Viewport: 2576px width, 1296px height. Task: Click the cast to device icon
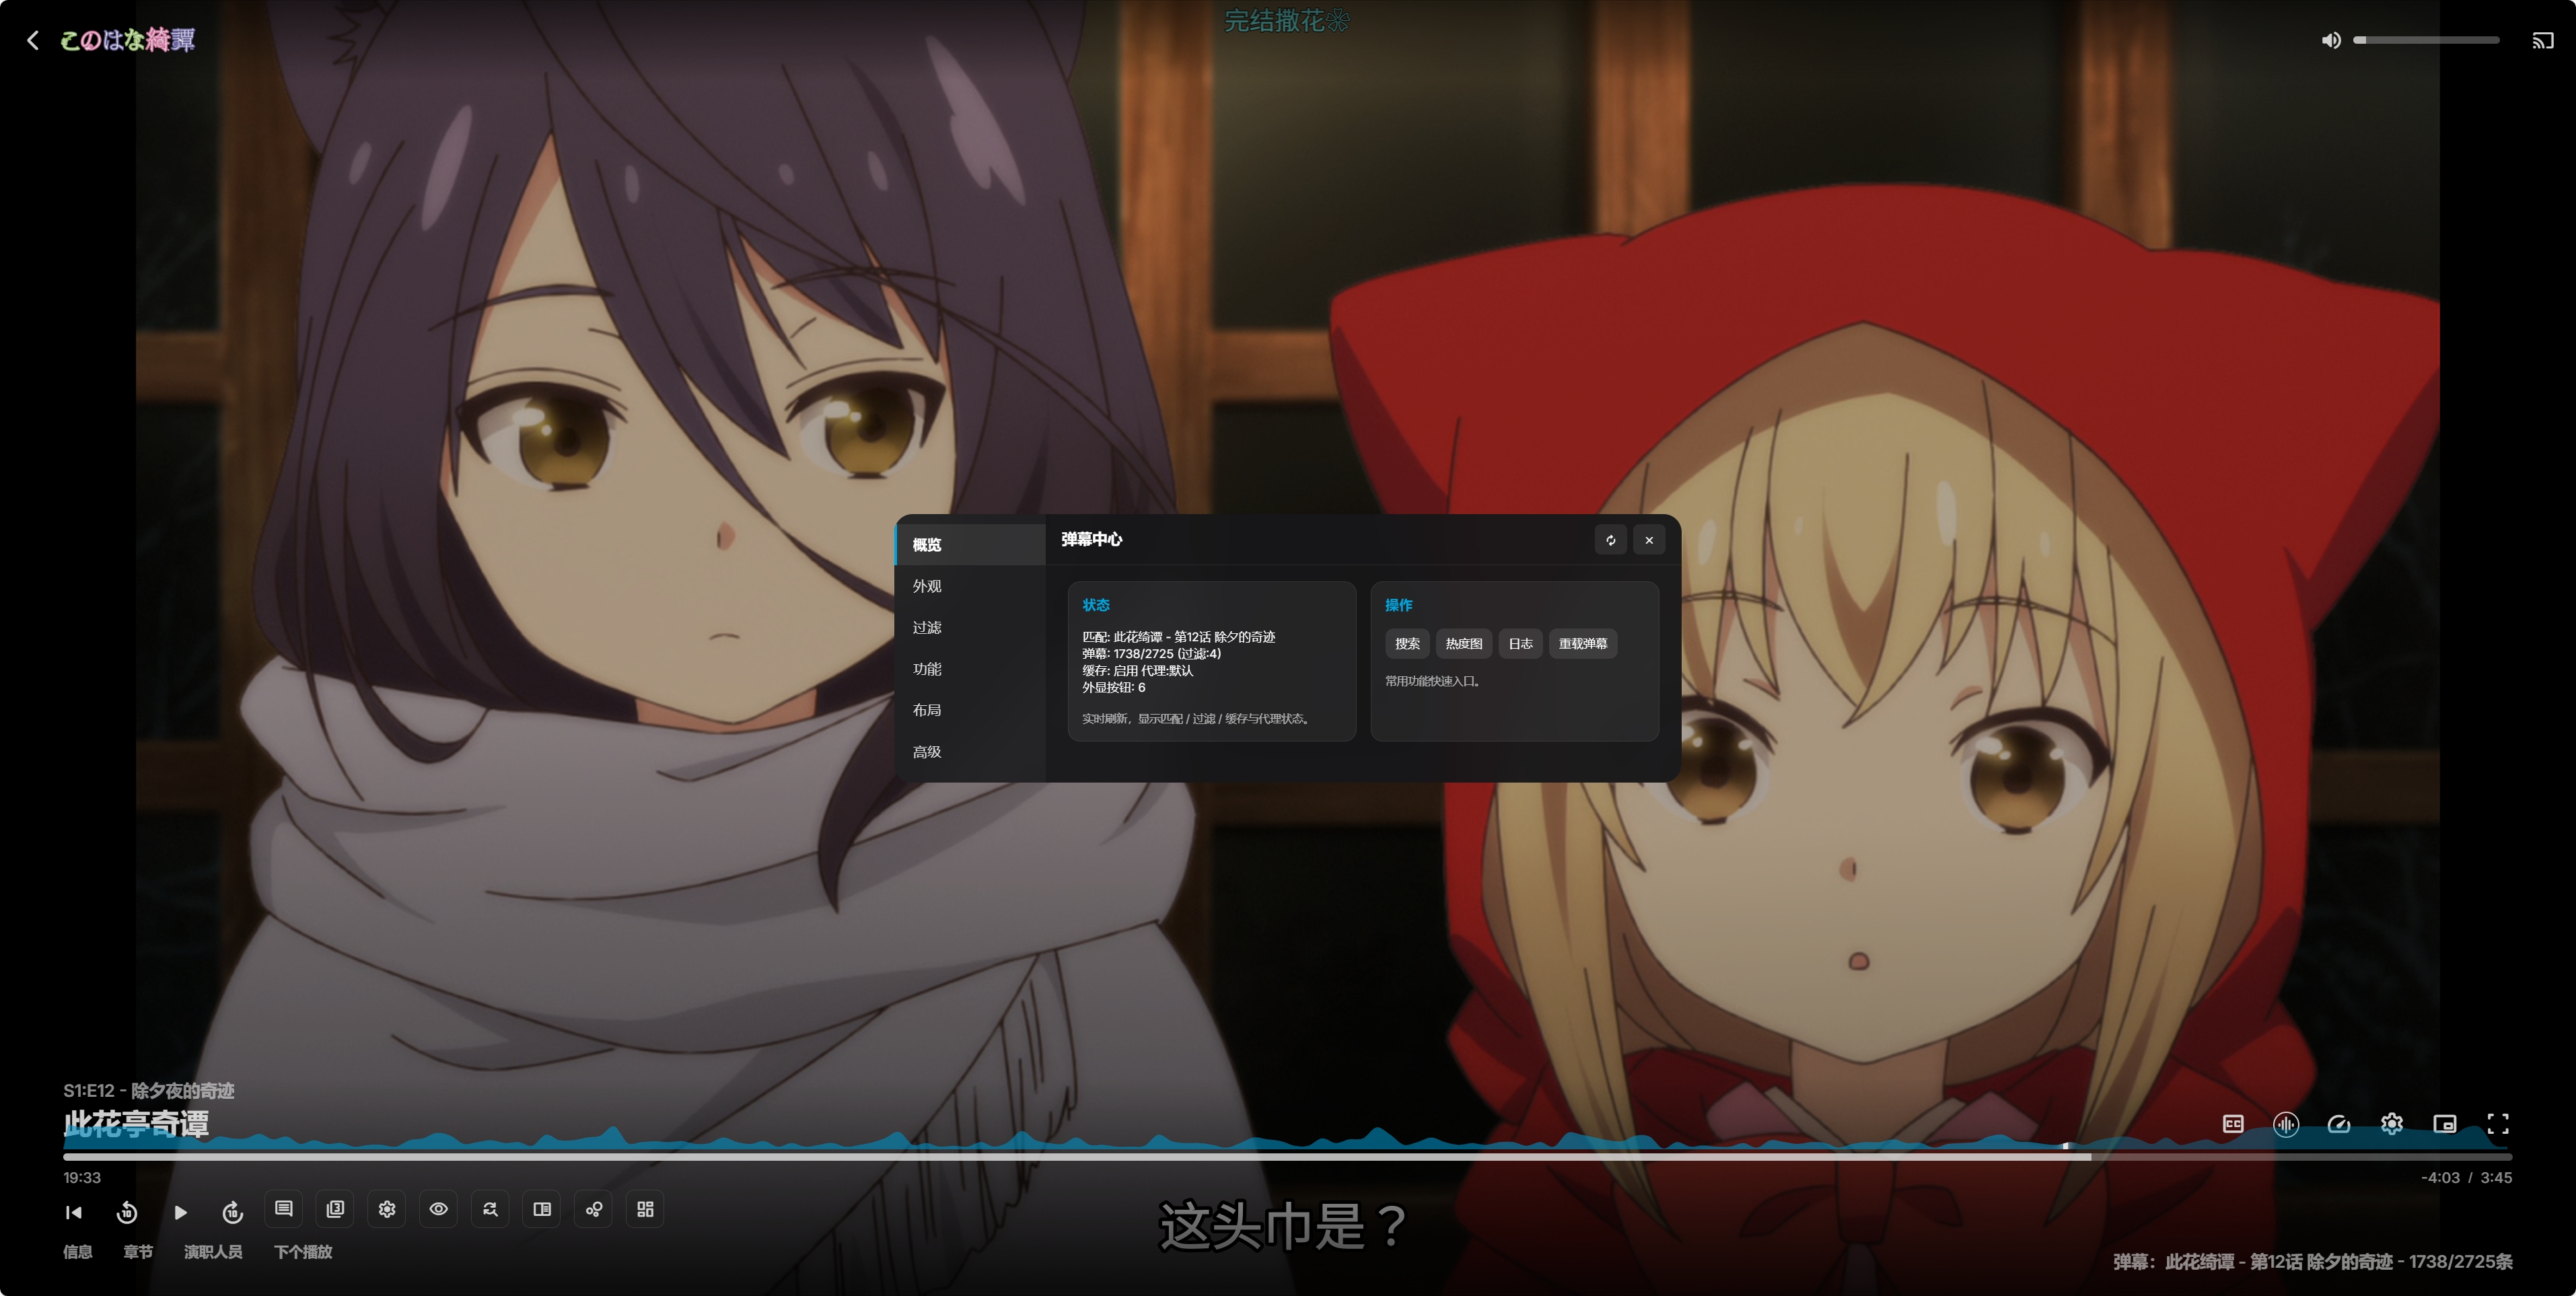click(2542, 41)
